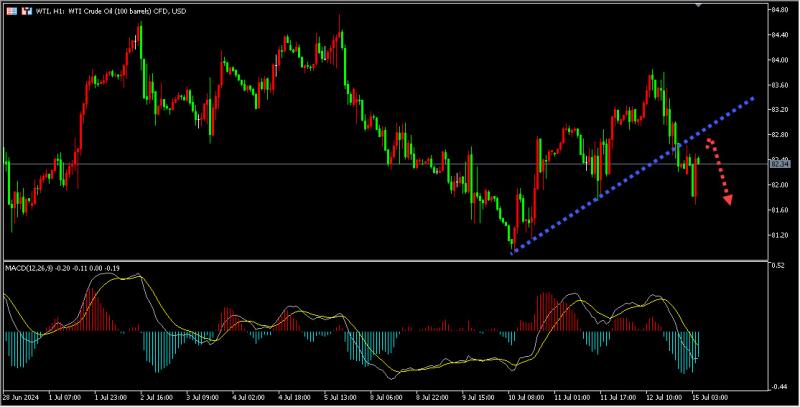Click the 84.80 price axis label
Screen dimensions: 800x407
pyautogui.click(x=779, y=10)
